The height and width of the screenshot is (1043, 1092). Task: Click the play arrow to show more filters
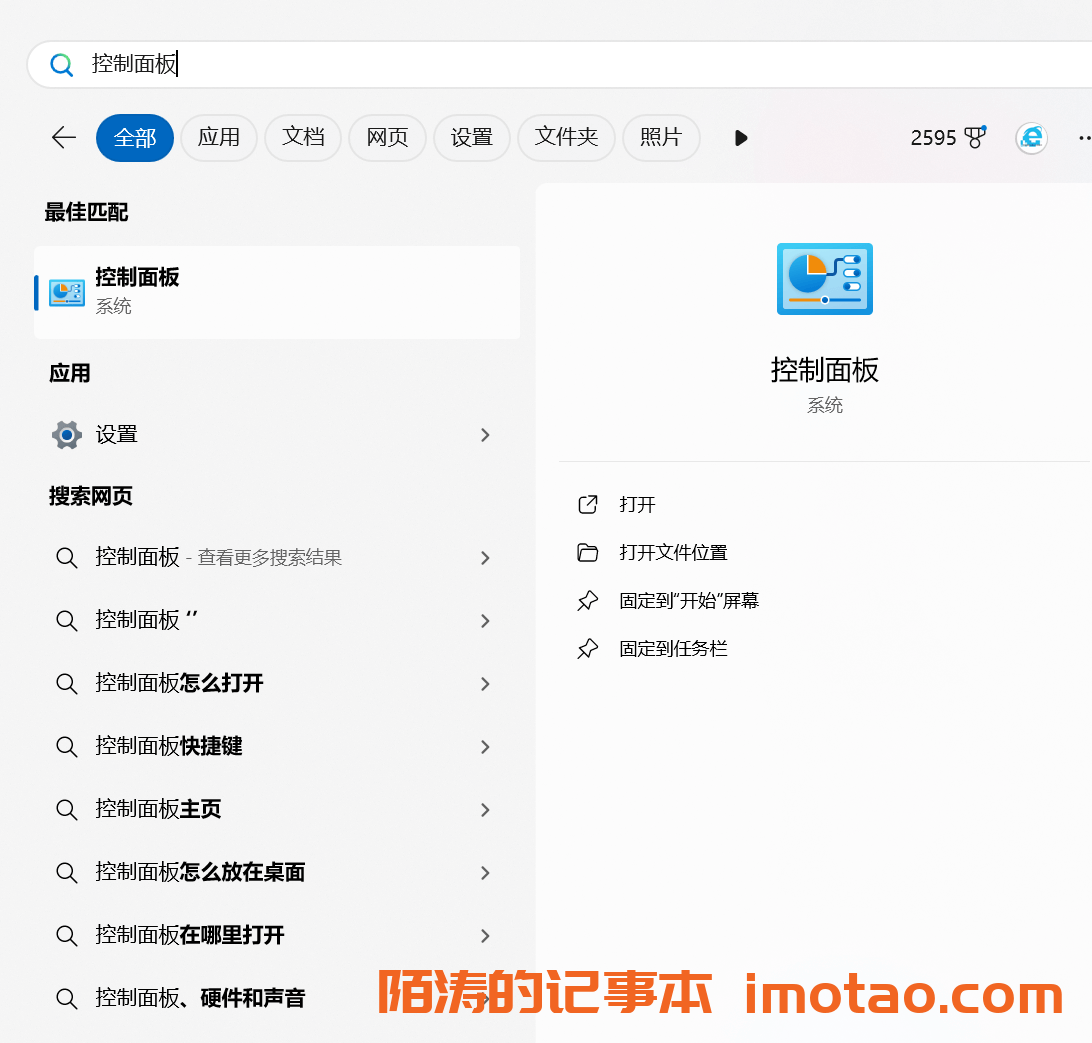click(x=740, y=138)
